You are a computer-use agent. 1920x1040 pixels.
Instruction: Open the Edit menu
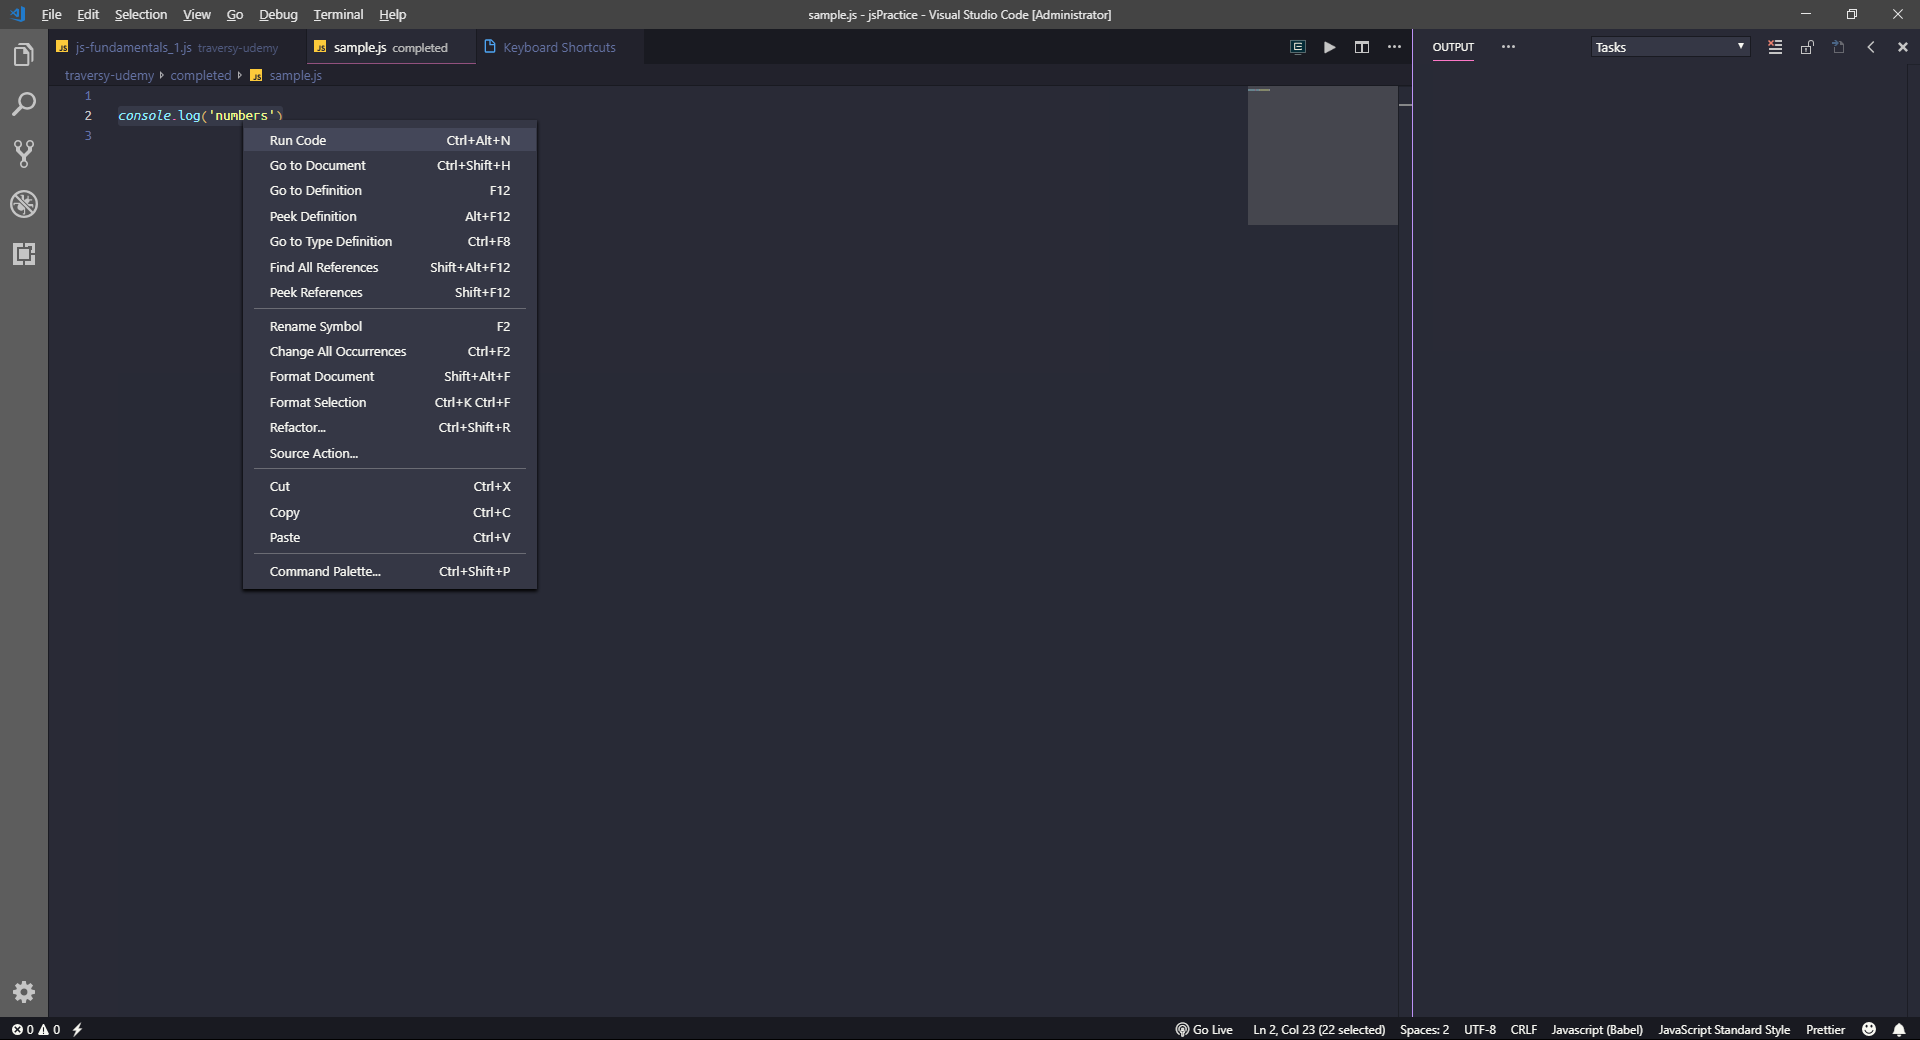pos(88,14)
